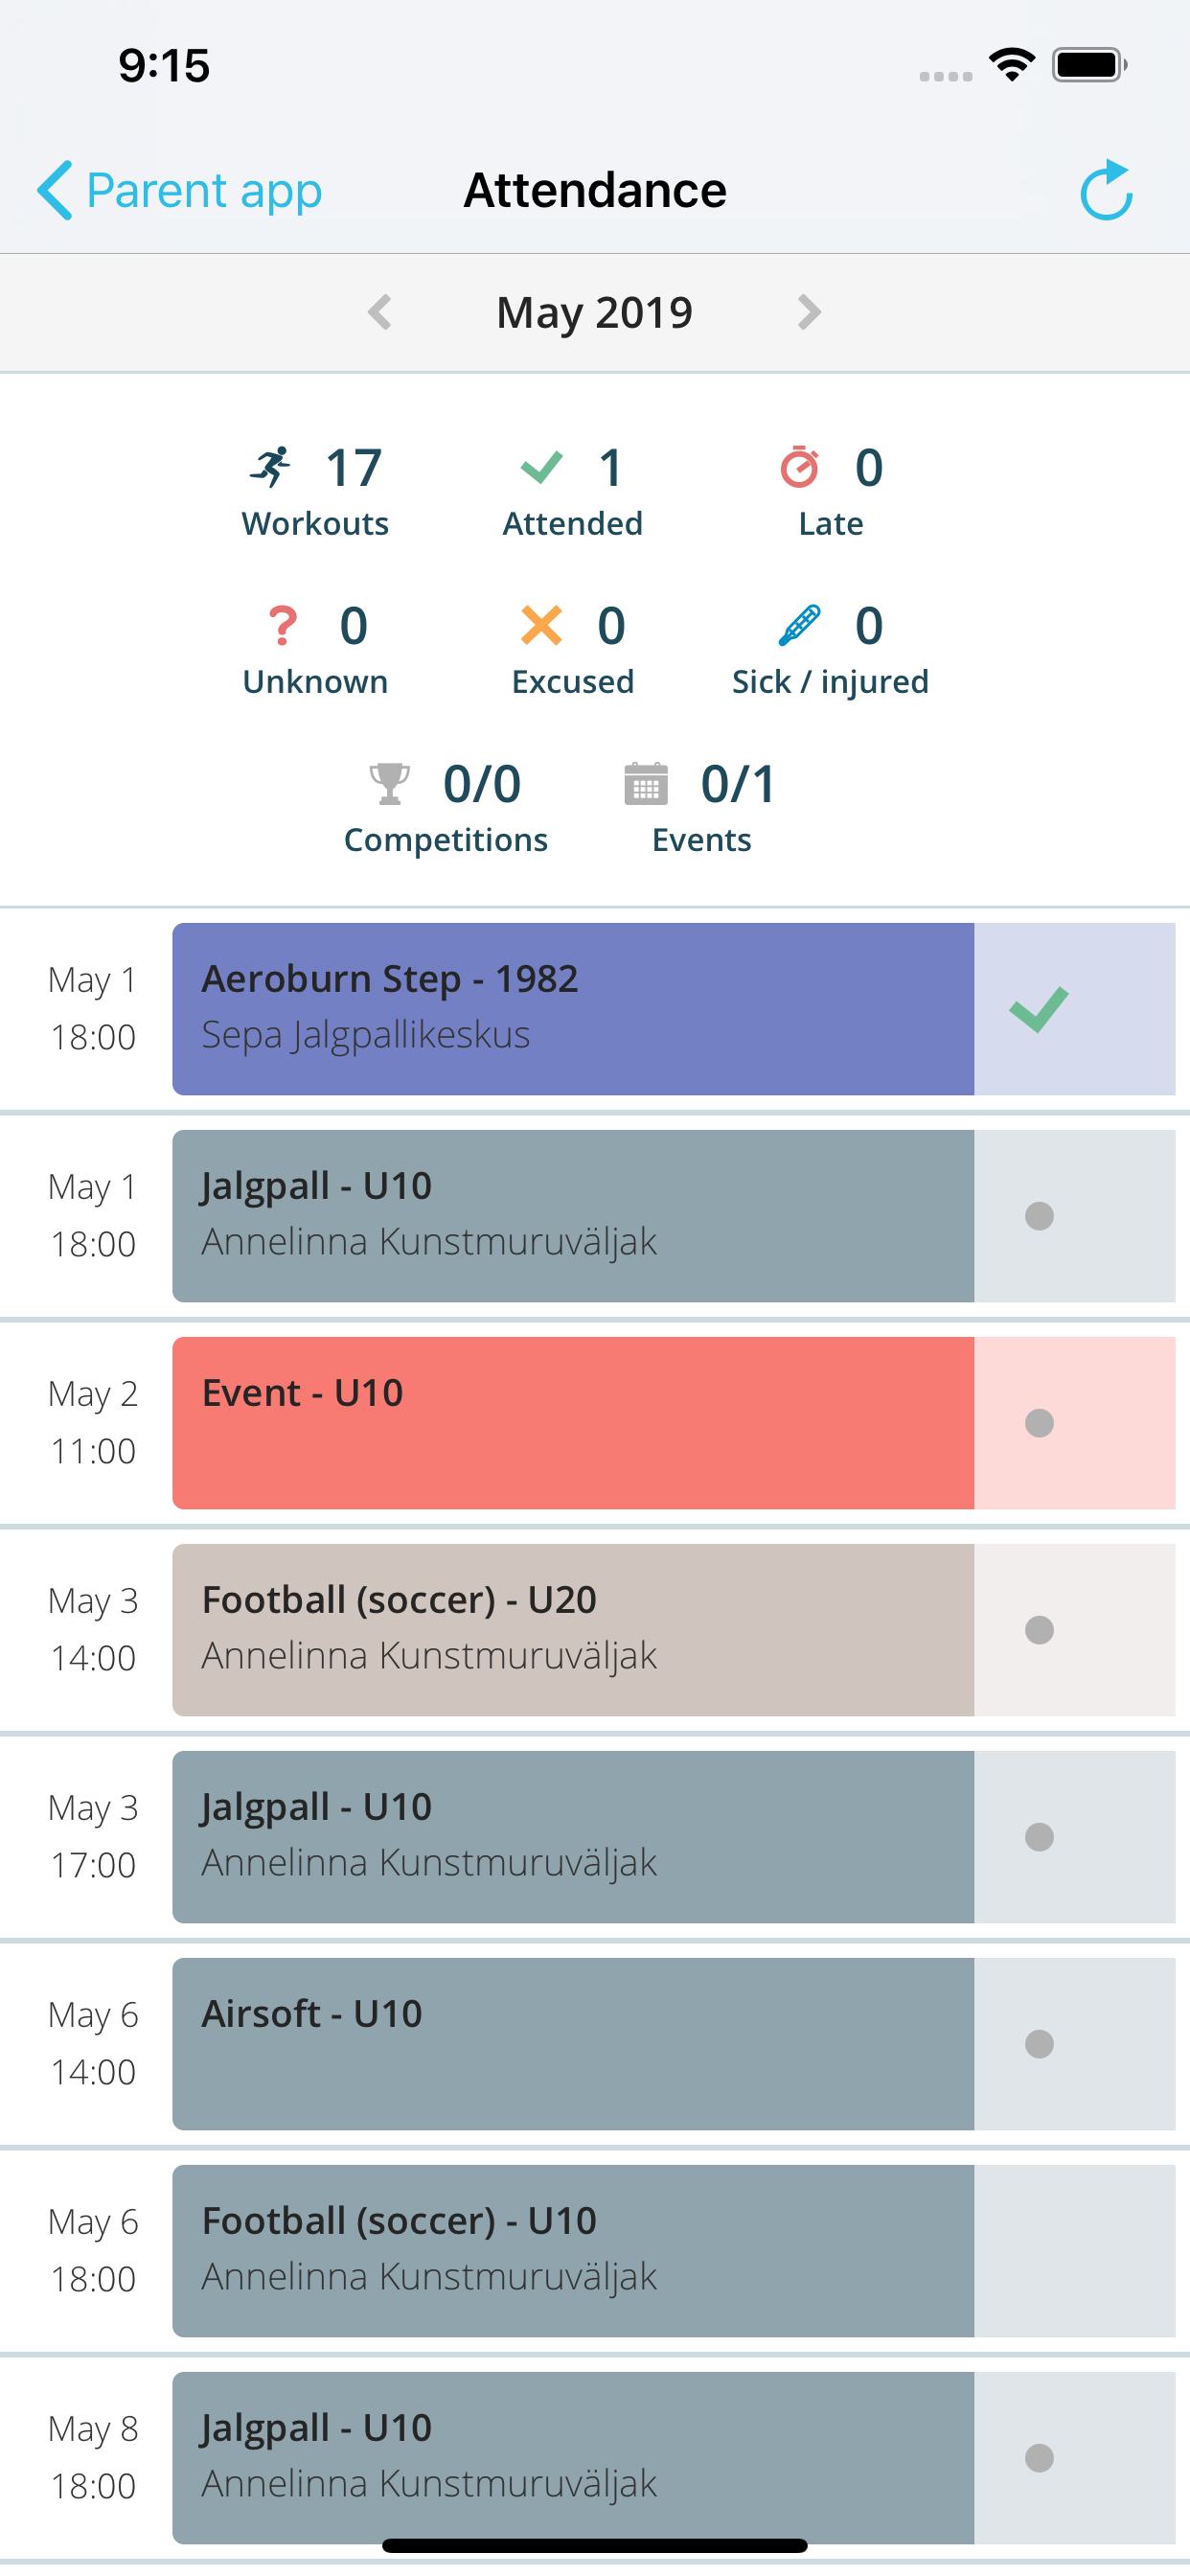
Task: Tap the calendar Events icon
Action: click(646, 784)
